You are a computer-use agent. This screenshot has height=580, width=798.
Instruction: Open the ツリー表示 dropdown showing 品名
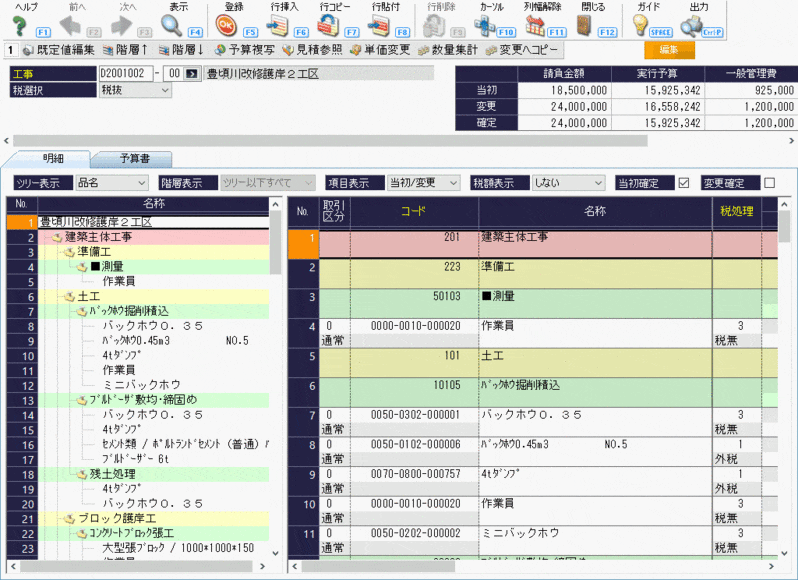111,183
